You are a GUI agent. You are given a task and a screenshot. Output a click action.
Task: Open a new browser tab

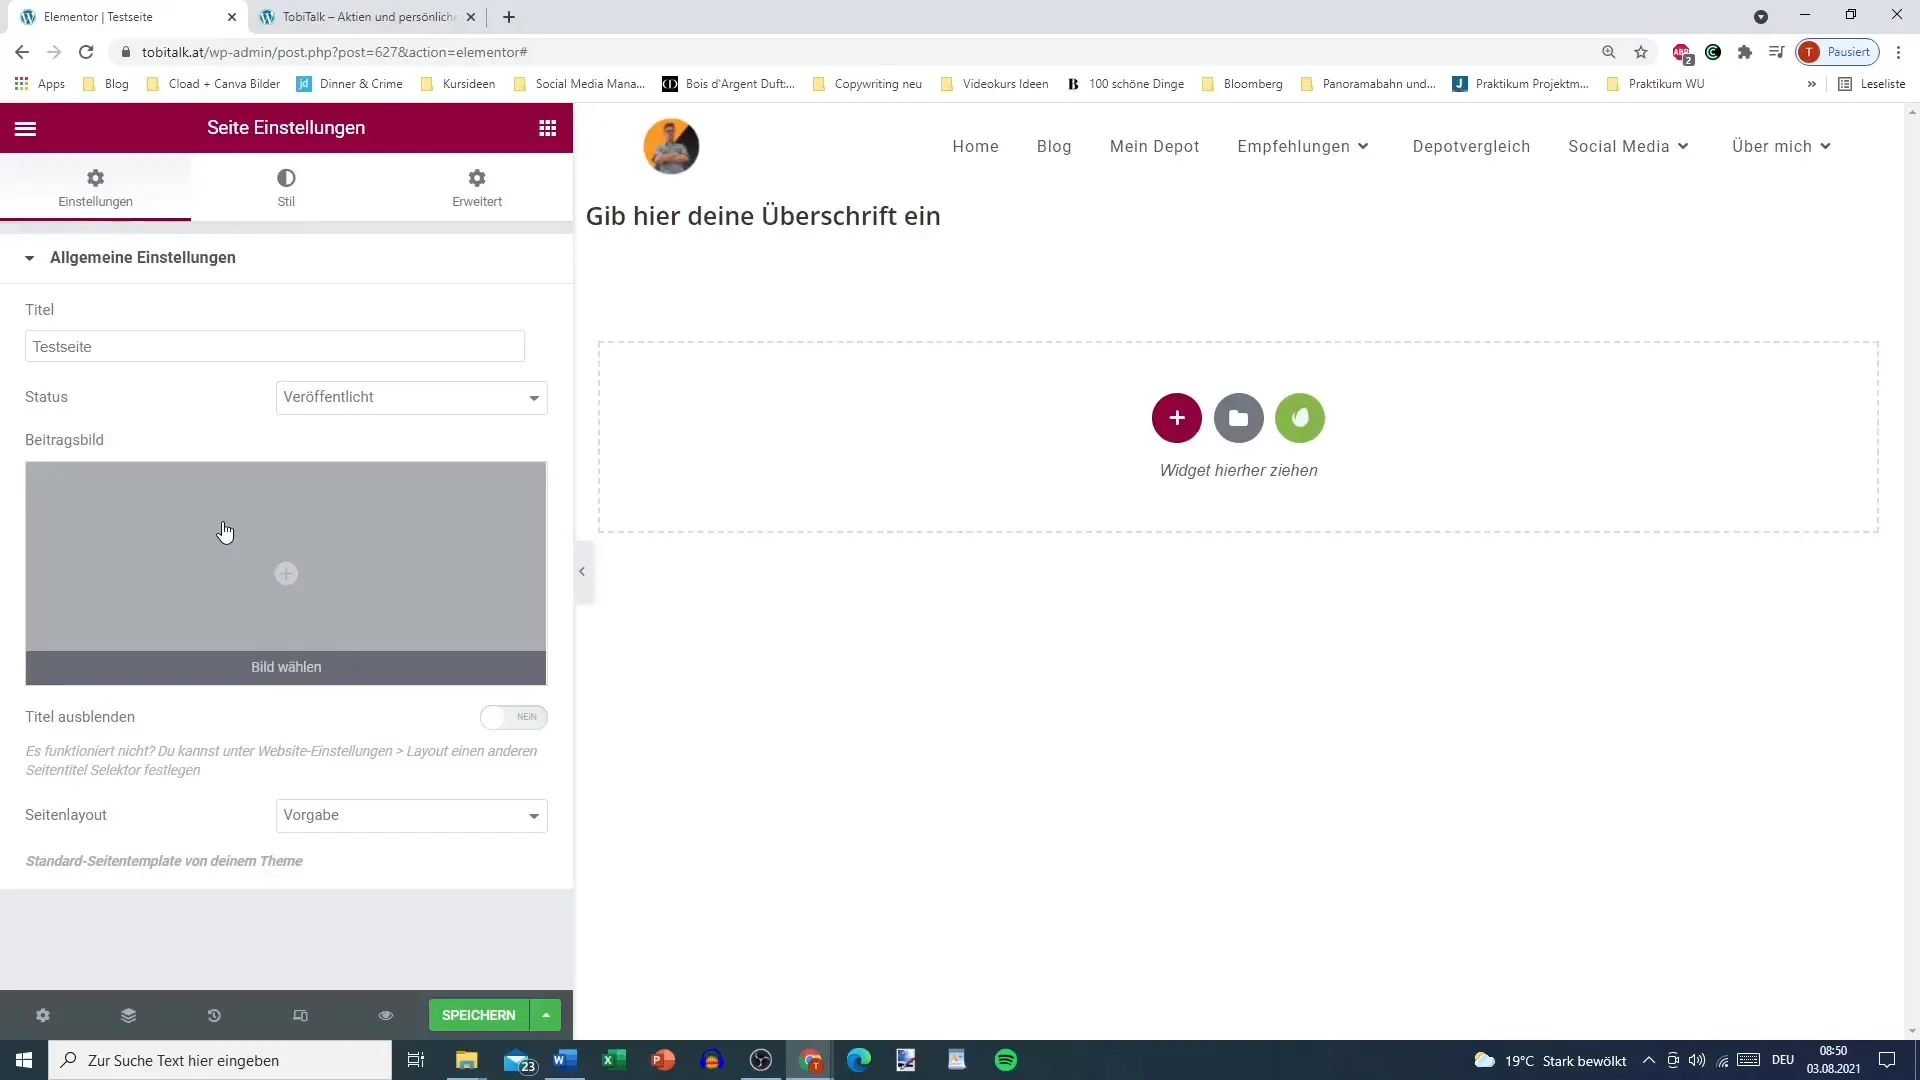click(509, 17)
